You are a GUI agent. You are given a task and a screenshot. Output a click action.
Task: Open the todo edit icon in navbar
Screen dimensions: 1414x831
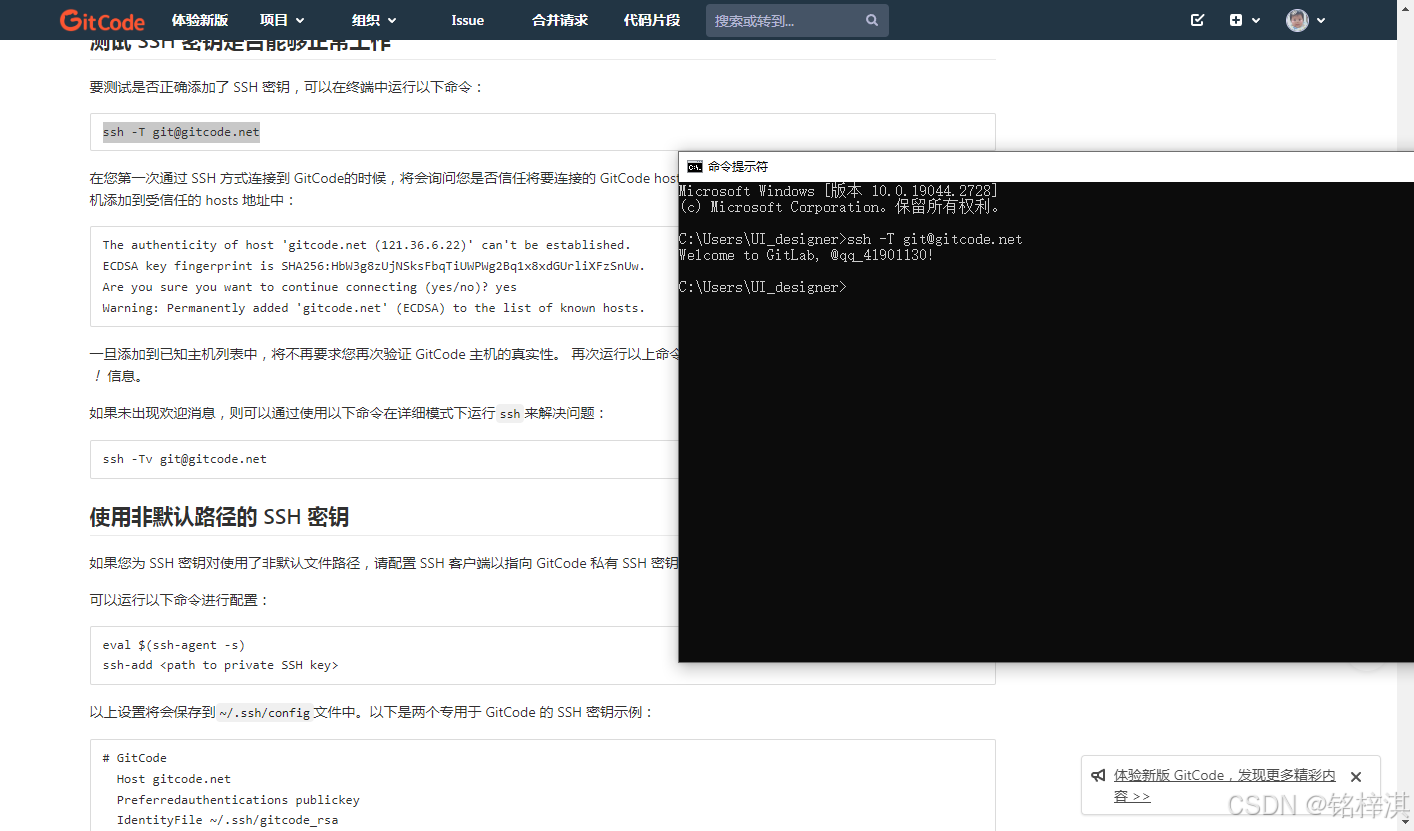pos(1198,20)
